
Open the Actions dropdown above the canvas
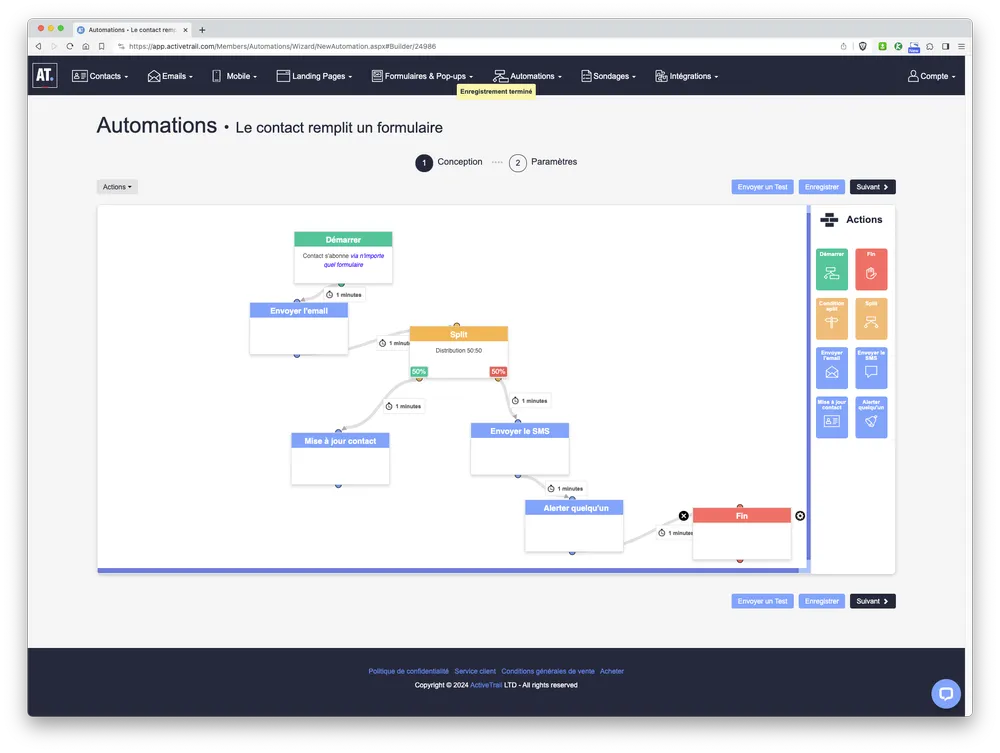tap(116, 186)
